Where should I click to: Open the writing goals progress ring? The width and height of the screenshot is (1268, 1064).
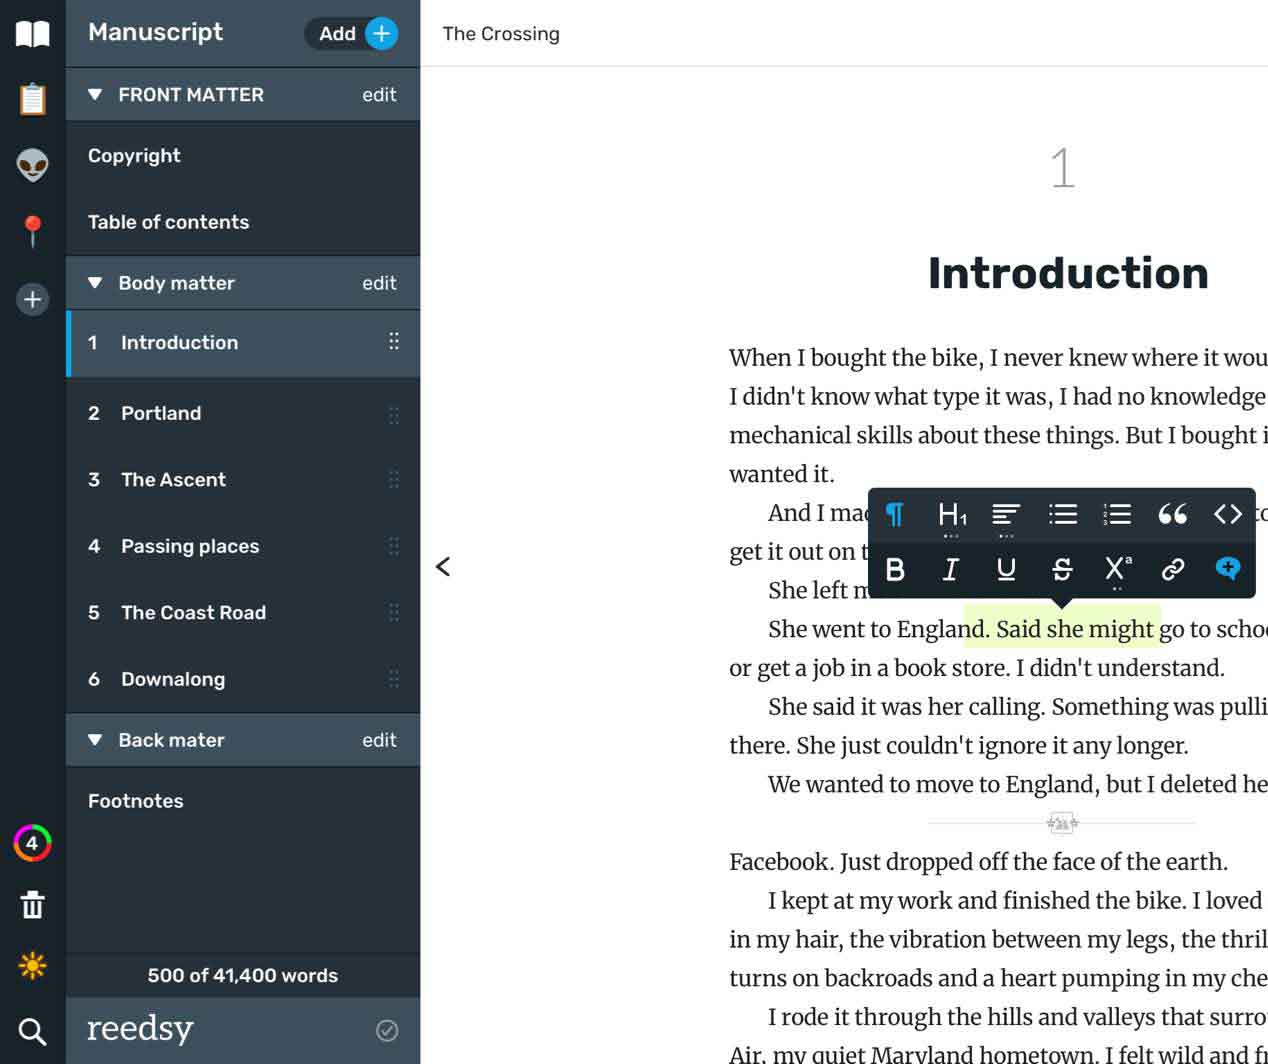coord(32,843)
